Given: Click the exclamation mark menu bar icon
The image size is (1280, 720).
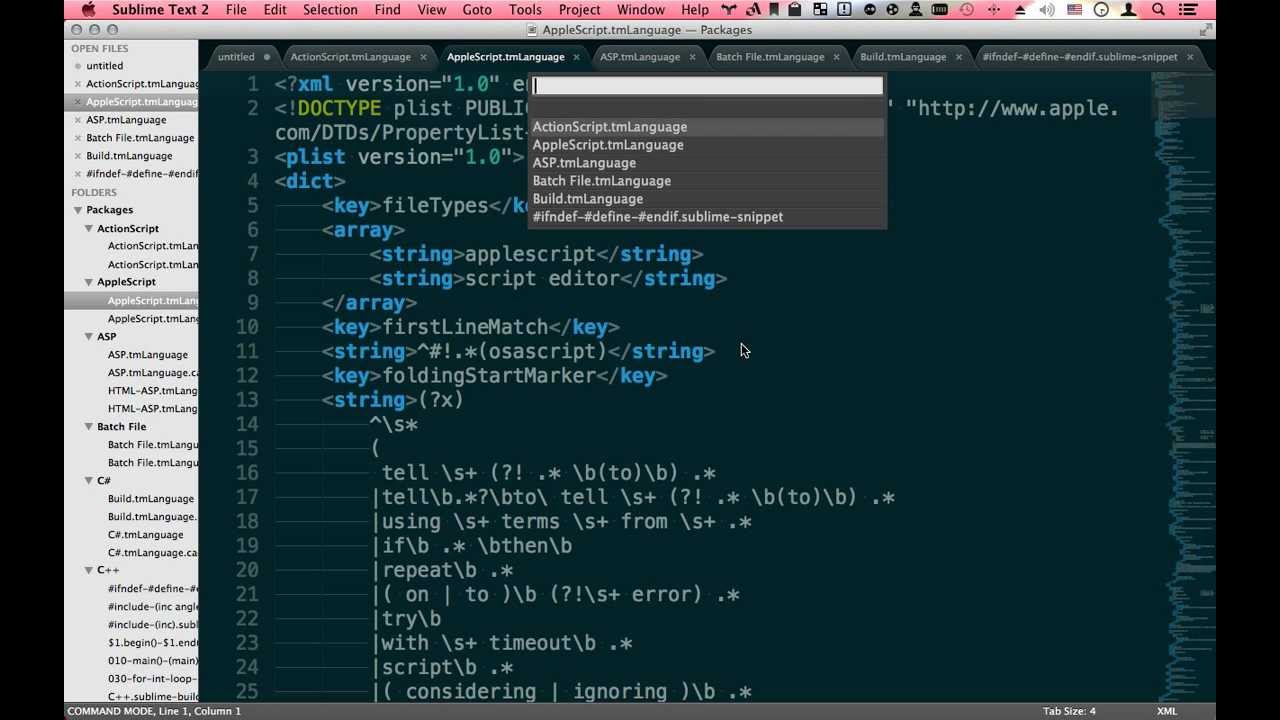Looking at the screenshot, I should coord(844,10).
